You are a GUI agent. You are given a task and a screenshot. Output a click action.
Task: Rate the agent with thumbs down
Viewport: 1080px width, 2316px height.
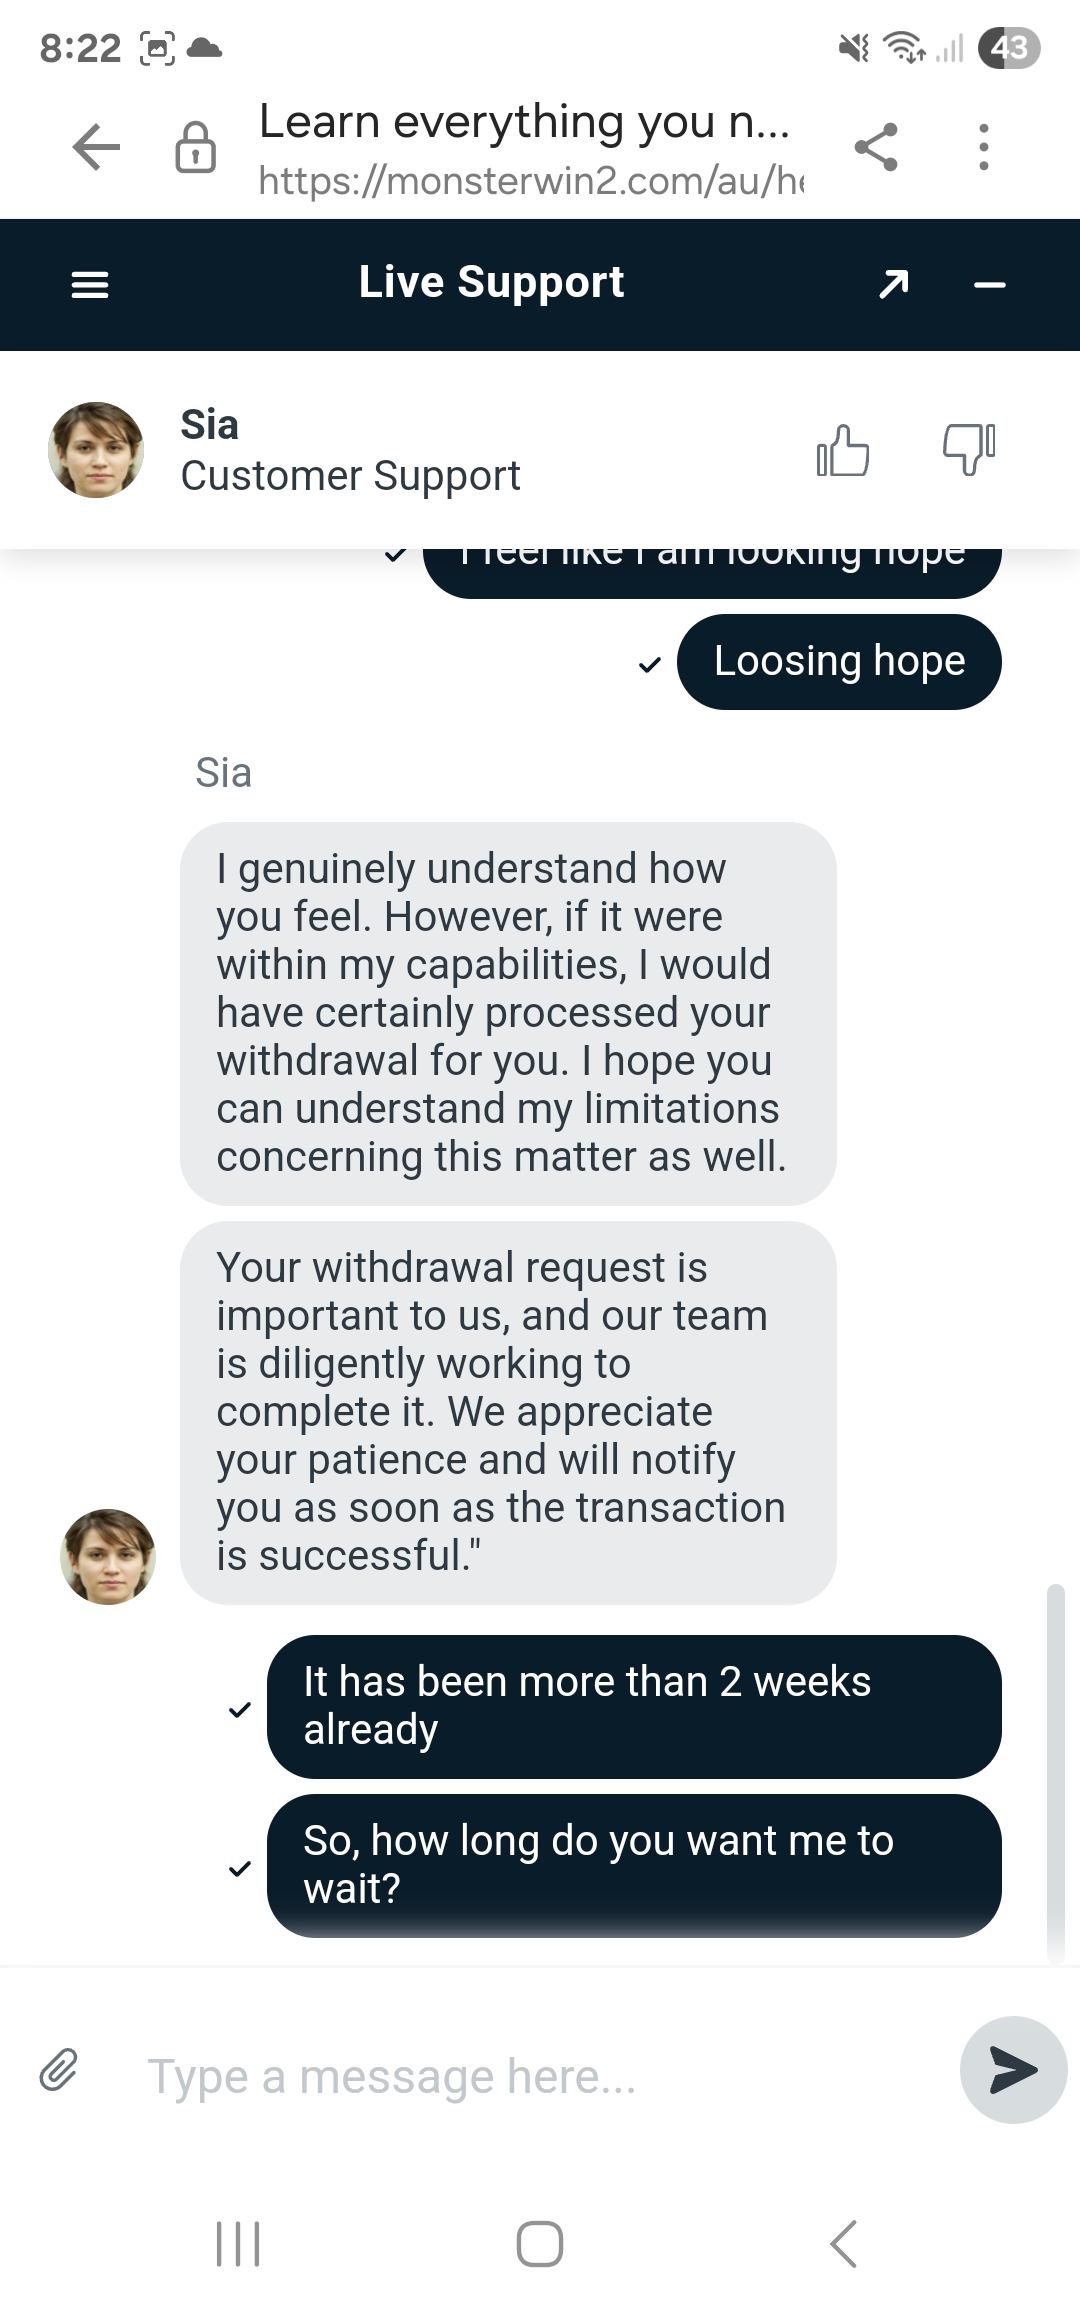click(x=968, y=449)
